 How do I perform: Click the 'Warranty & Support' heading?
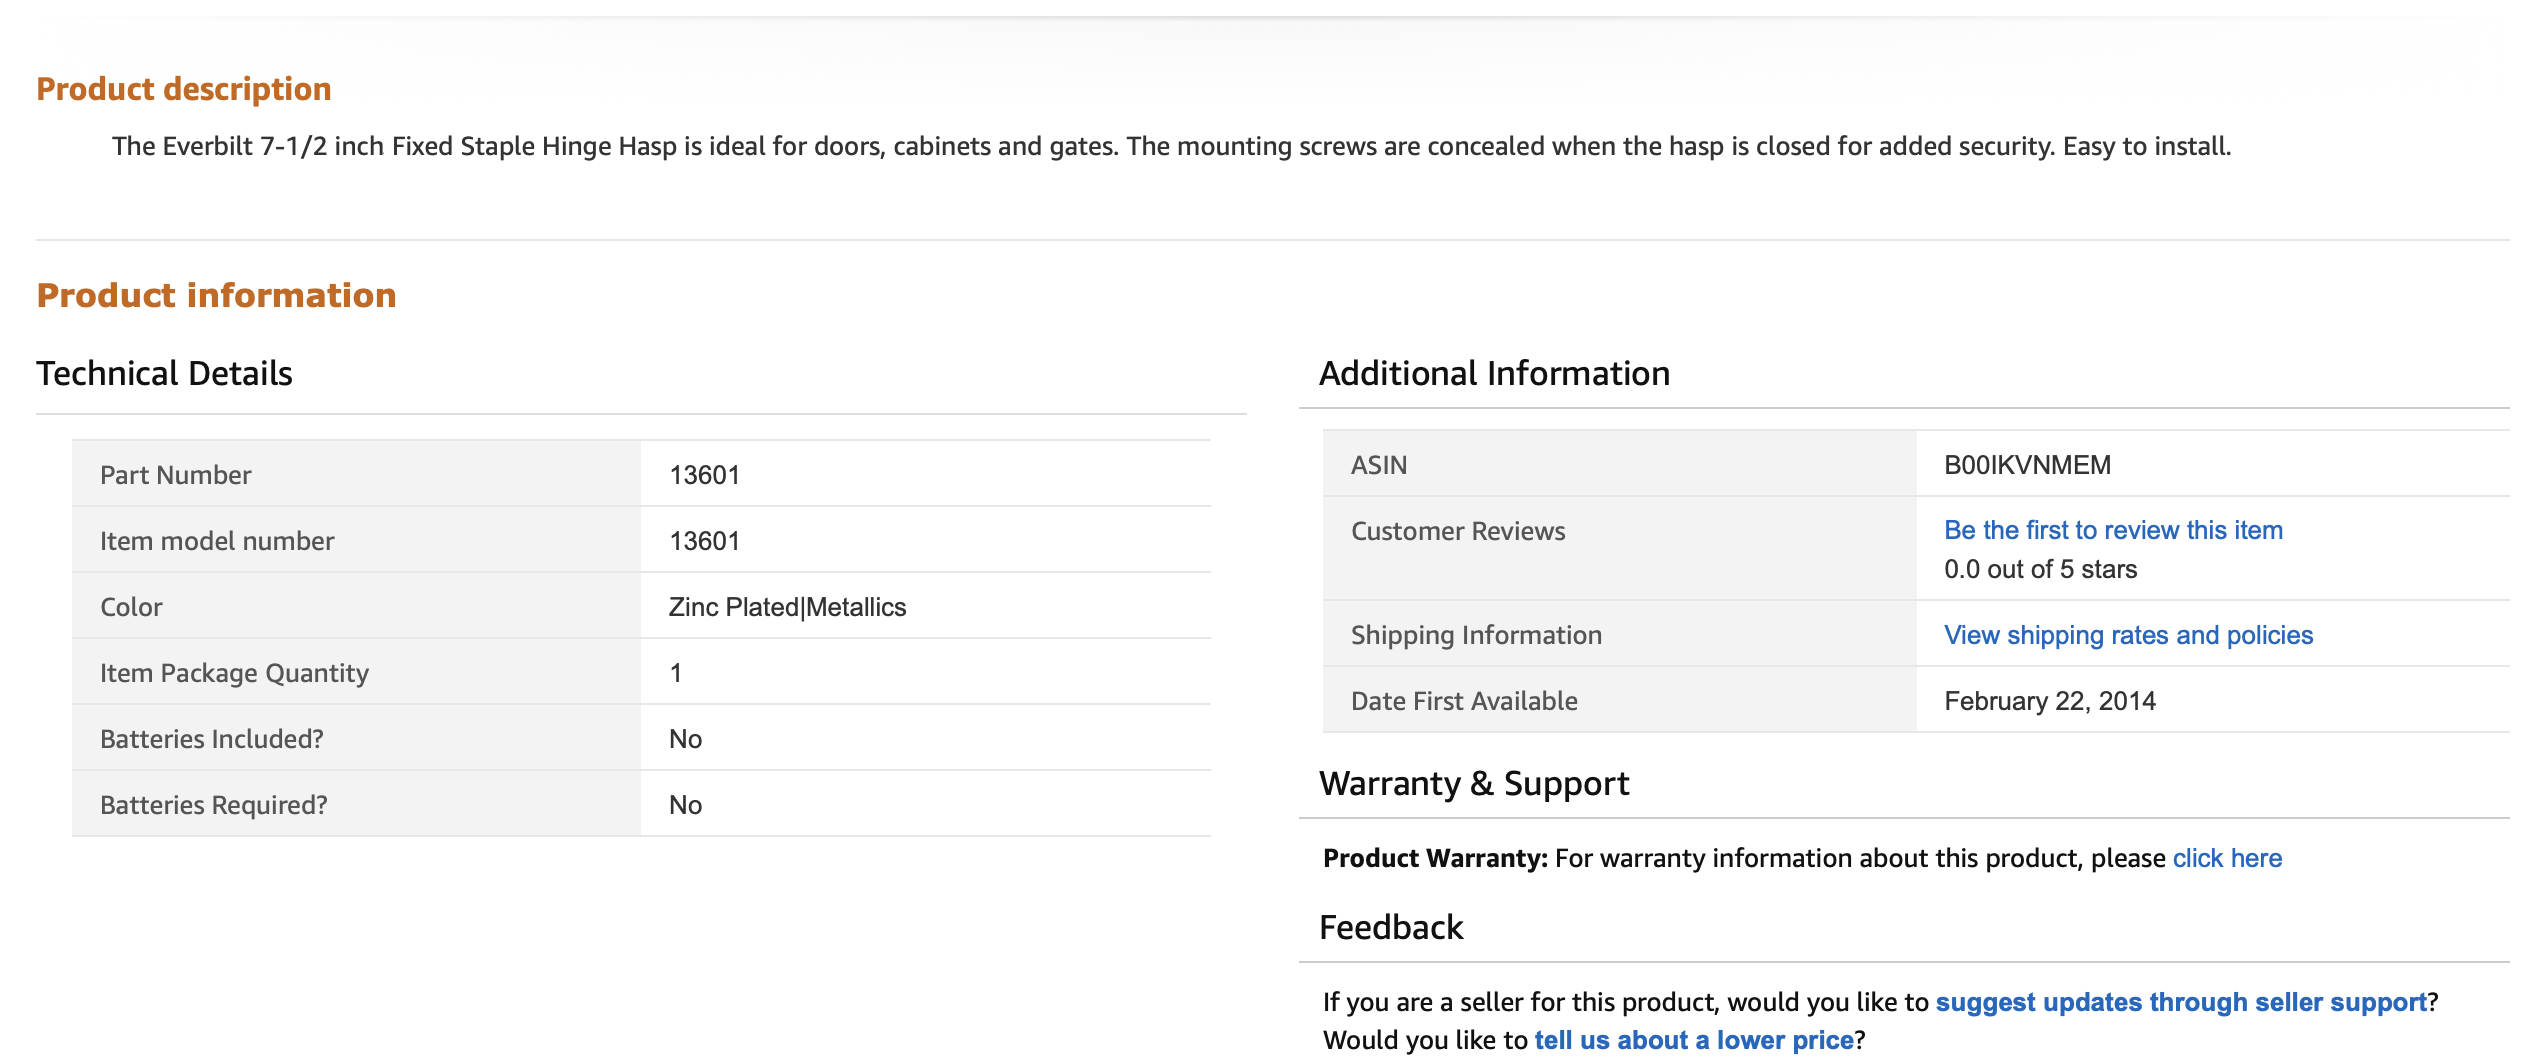point(1473,783)
